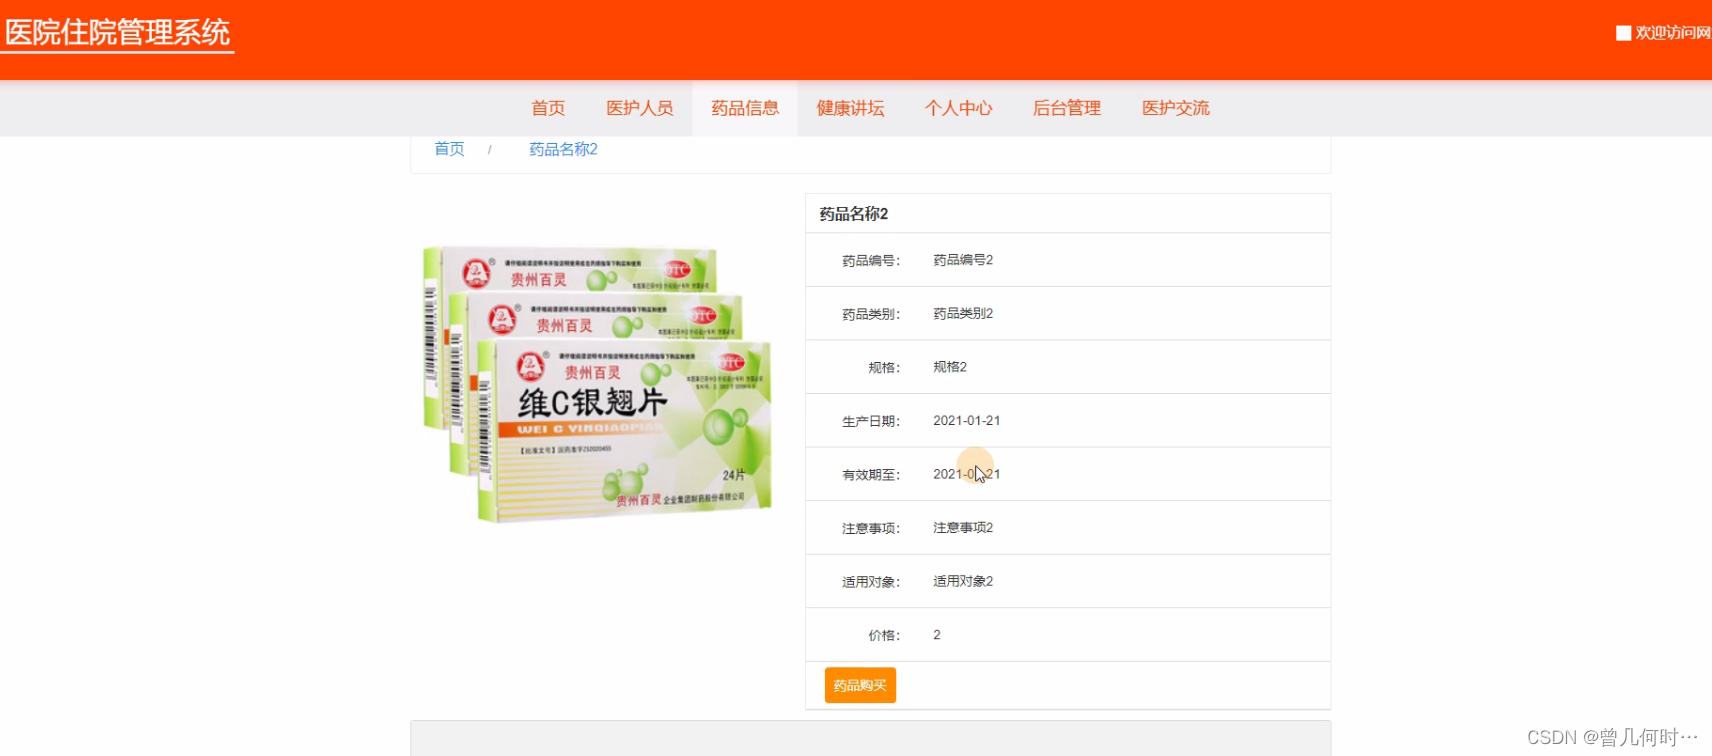Open 个人中心 from the nav bar
Screen dimensions: 1712x756
(x=958, y=108)
